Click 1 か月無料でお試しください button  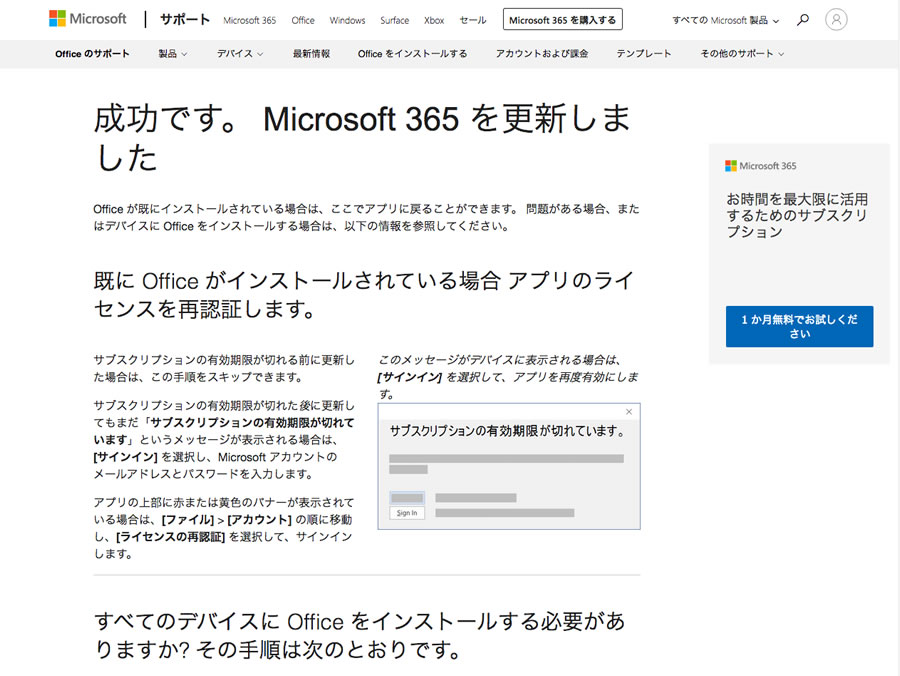pos(799,327)
